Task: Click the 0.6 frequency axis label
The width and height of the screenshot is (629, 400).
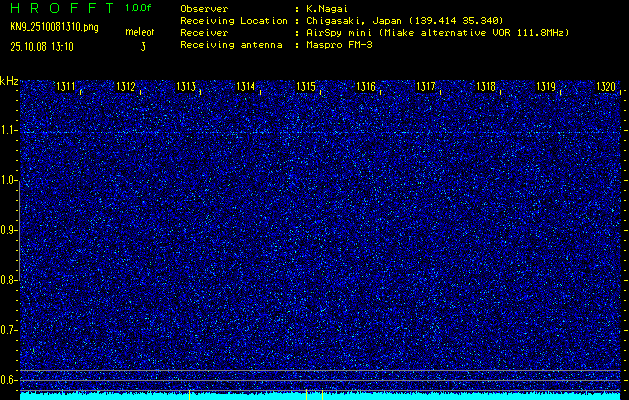Action: [x=9, y=379]
